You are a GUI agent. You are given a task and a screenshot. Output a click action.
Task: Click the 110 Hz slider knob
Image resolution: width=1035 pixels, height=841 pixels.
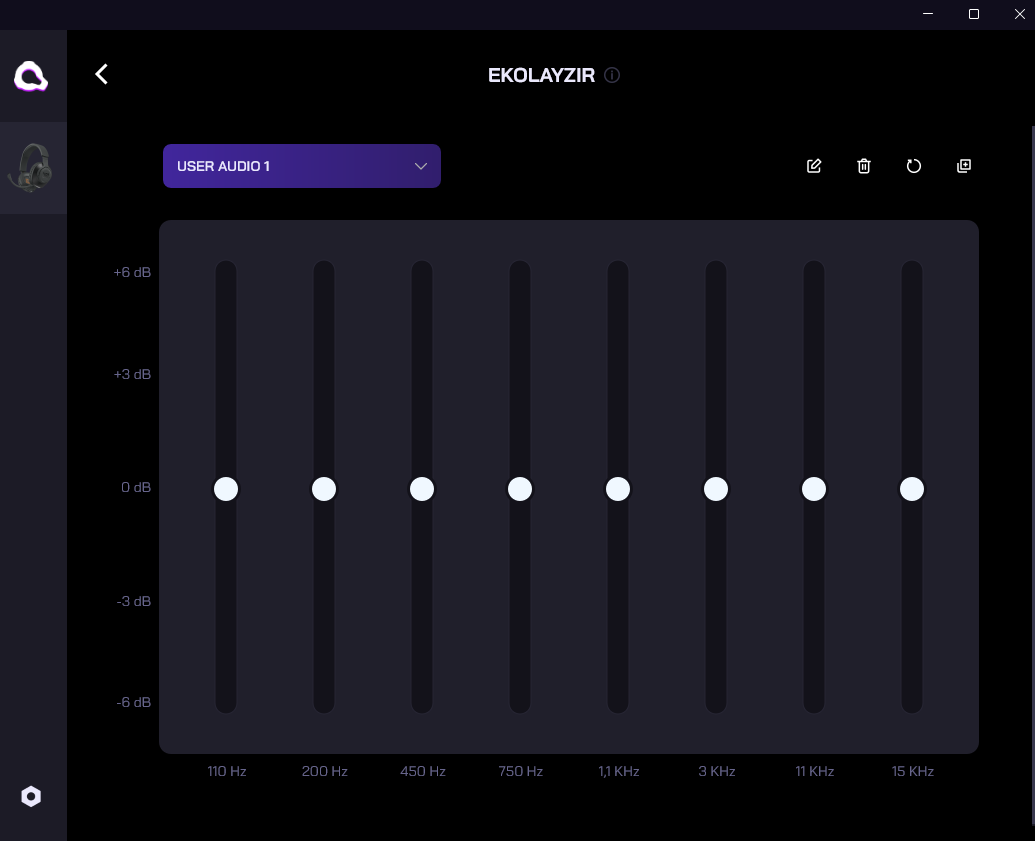point(226,489)
